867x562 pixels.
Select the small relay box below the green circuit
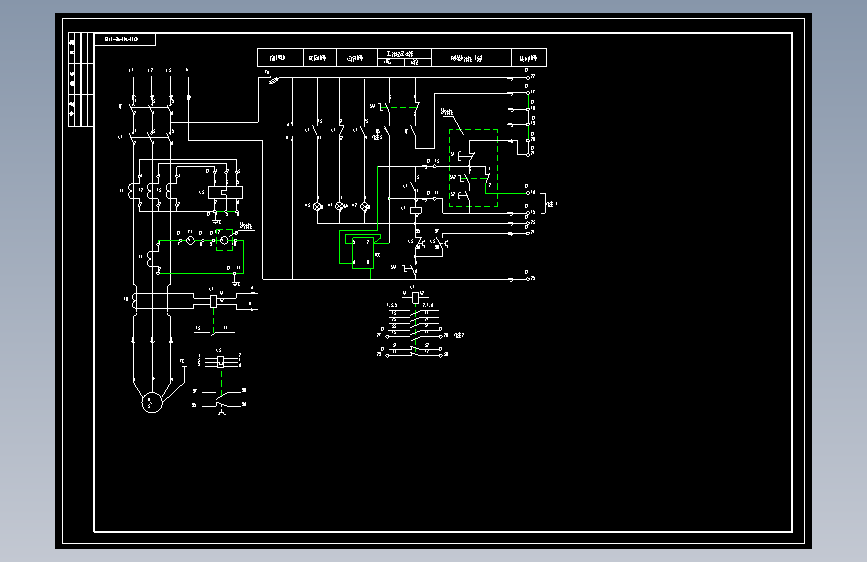(214, 301)
